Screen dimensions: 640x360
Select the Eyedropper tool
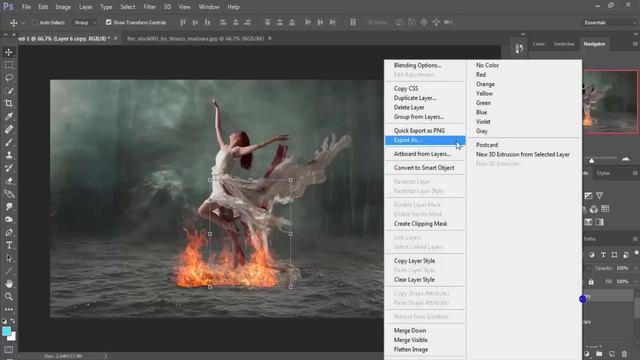click(9, 116)
